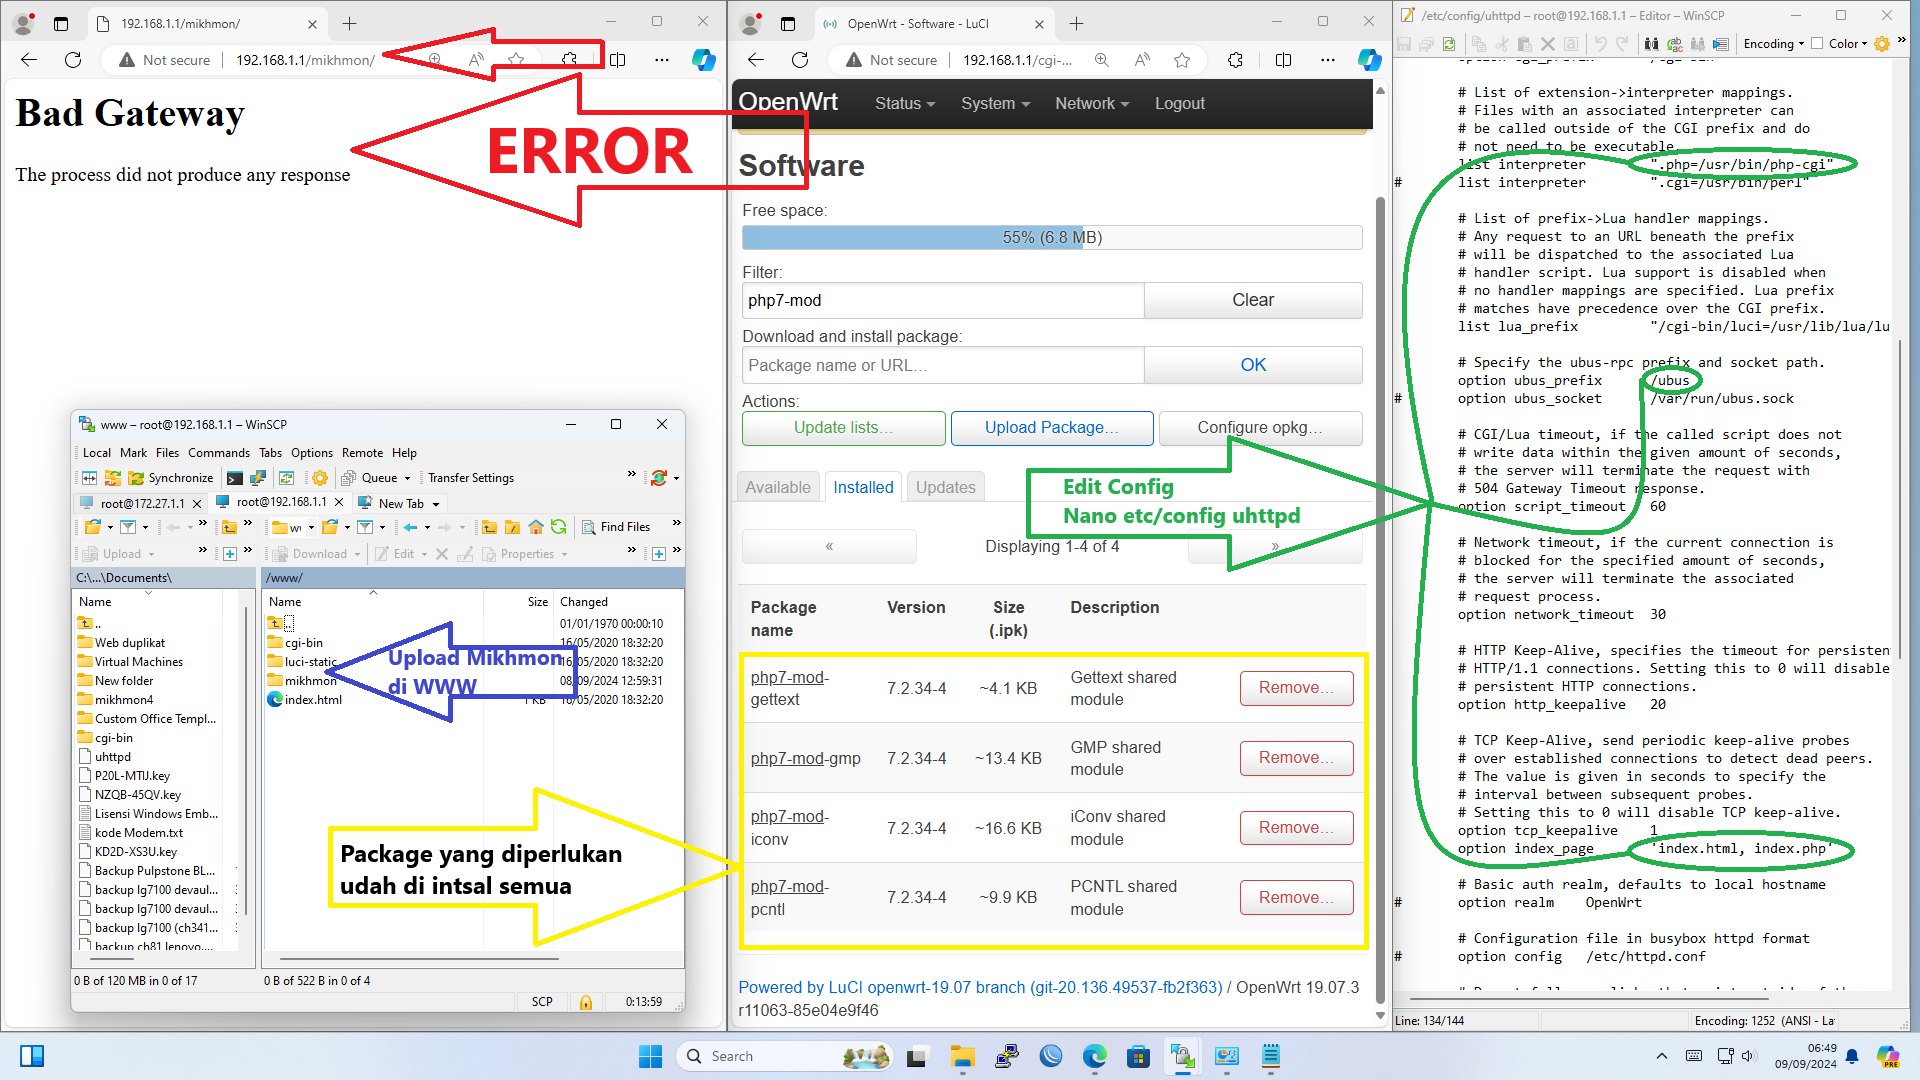The width and height of the screenshot is (1920, 1080).
Task: Click Logout in the OpenWrt navigation bar
Action: (1179, 103)
